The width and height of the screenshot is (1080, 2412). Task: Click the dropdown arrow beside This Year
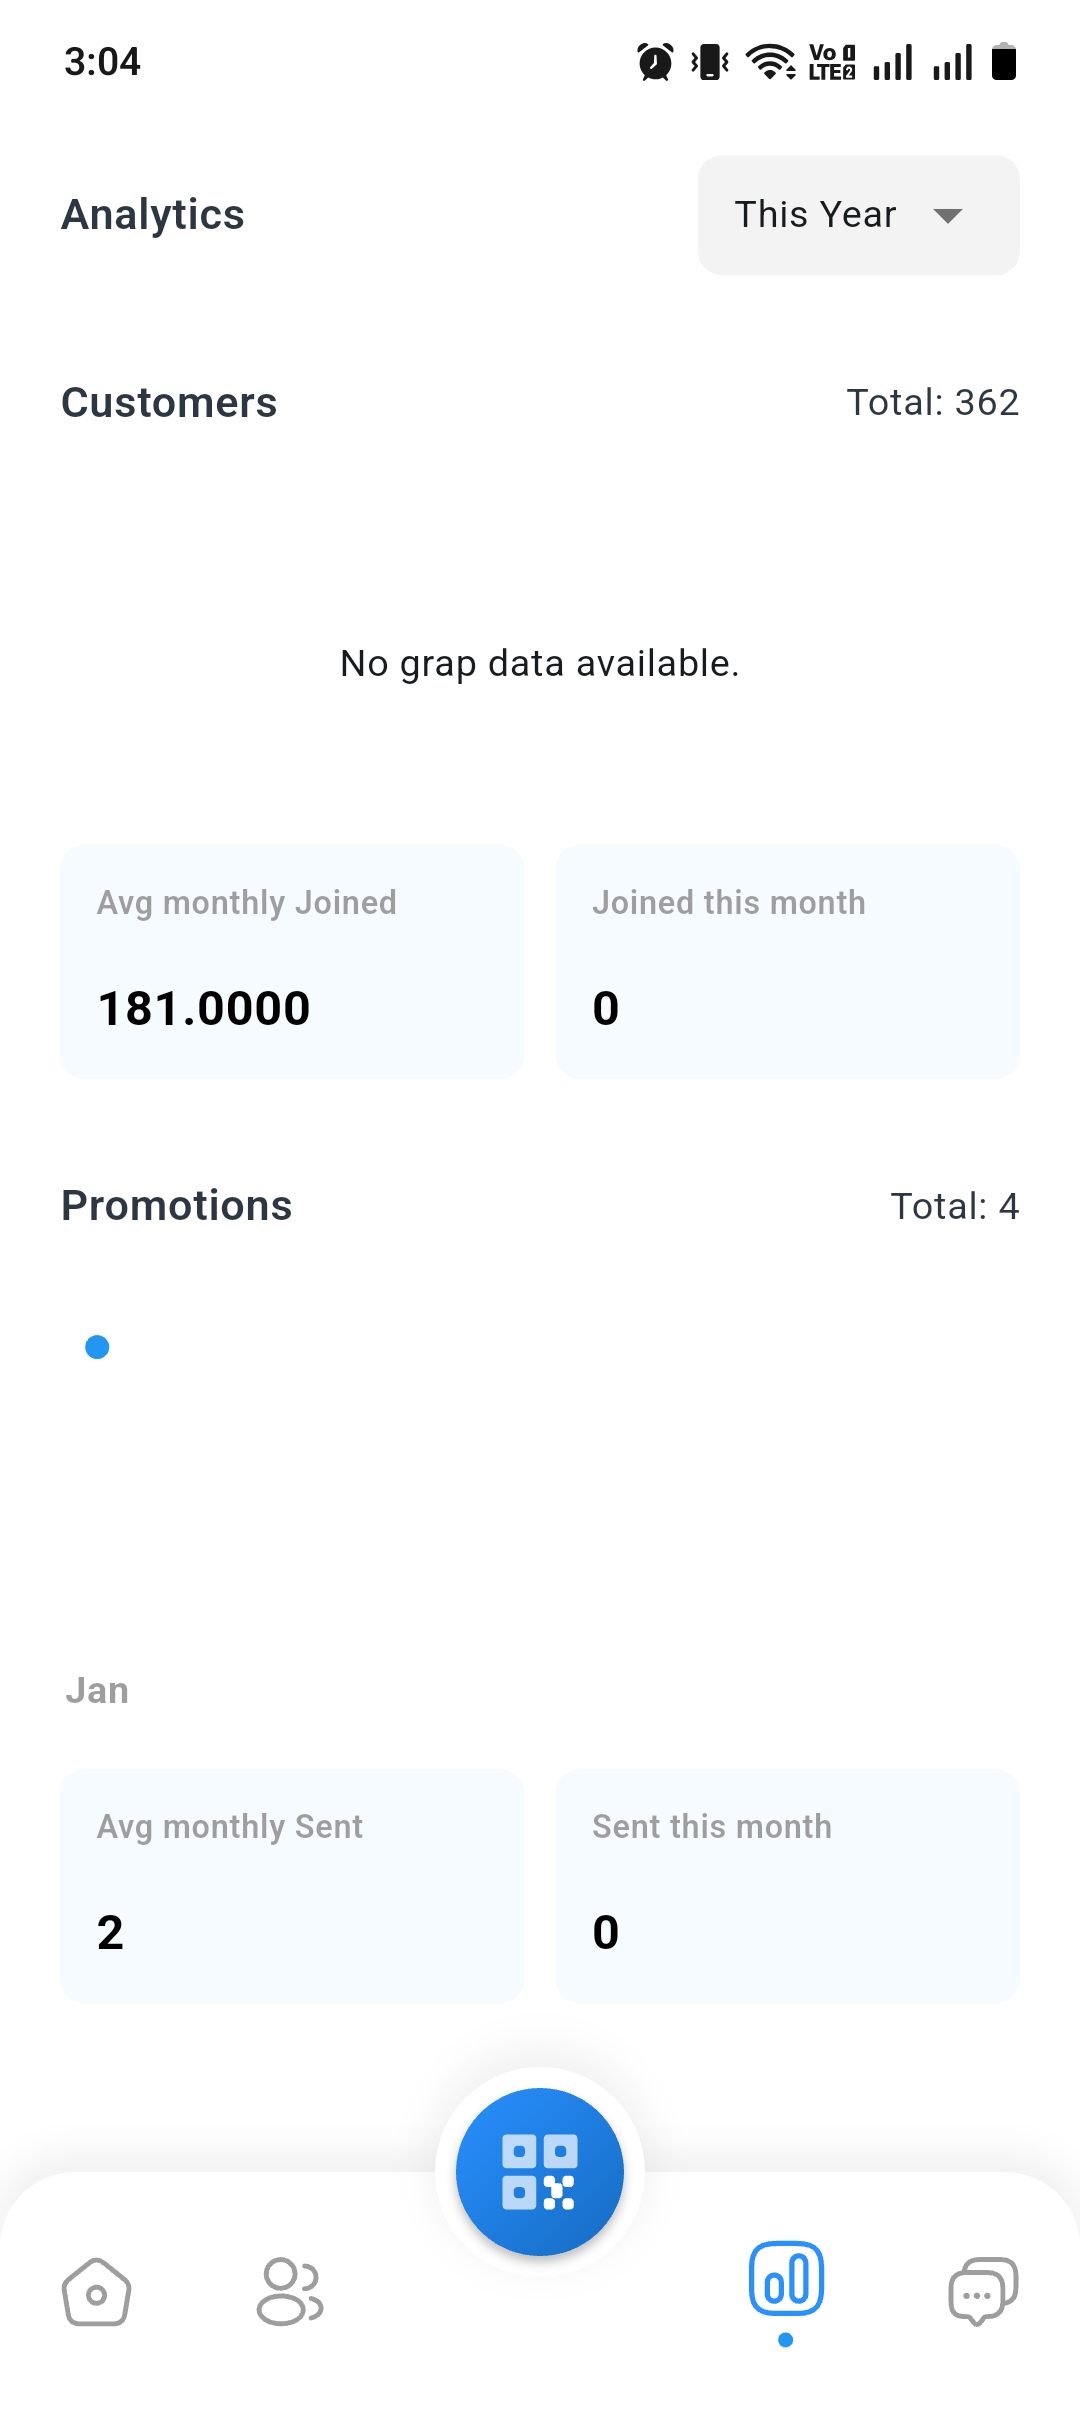click(x=947, y=215)
